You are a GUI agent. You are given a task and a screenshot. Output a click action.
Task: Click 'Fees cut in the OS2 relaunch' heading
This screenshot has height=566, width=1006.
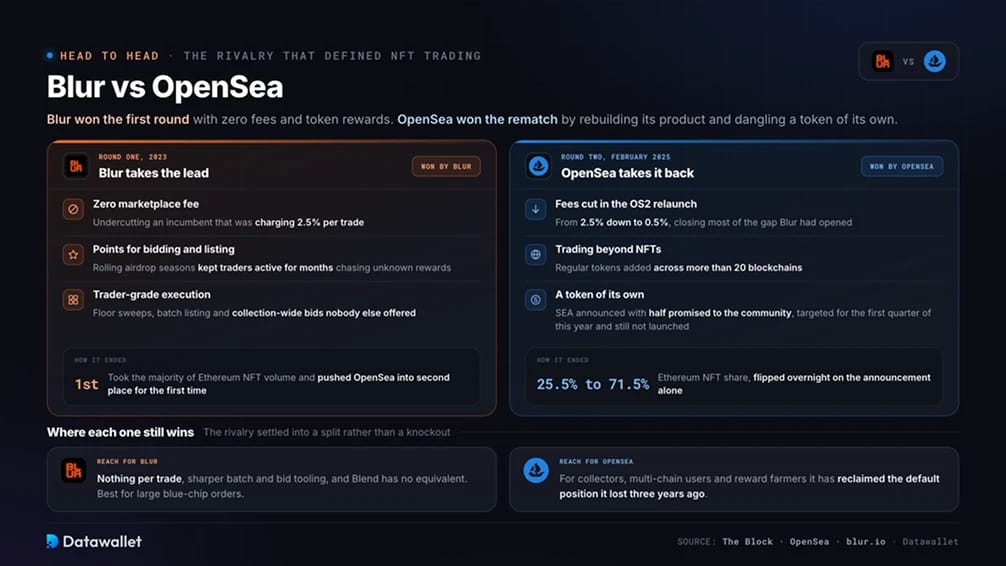click(x=626, y=204)
